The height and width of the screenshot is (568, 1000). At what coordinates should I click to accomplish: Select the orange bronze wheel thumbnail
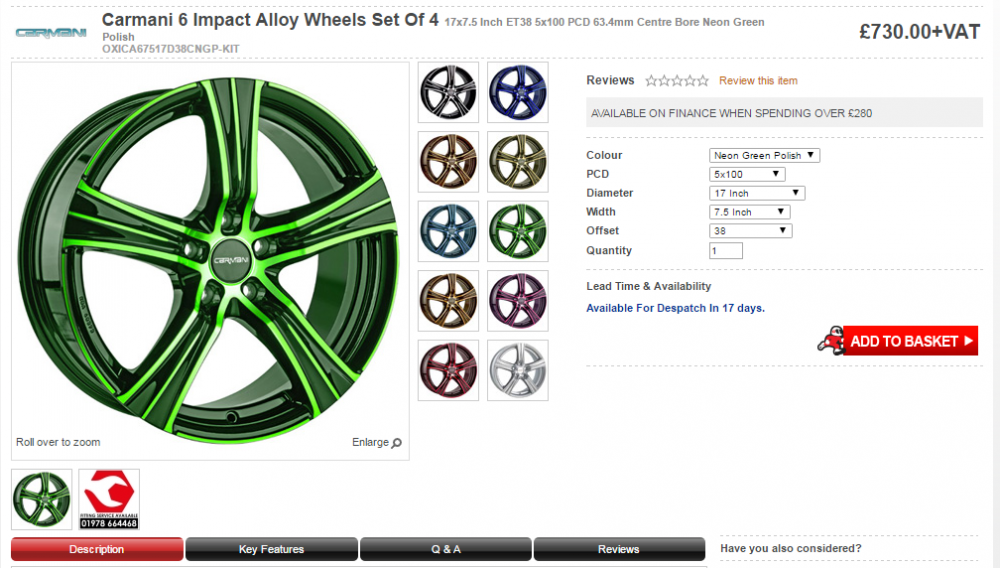pyautogui.click(x=448, y=162)
